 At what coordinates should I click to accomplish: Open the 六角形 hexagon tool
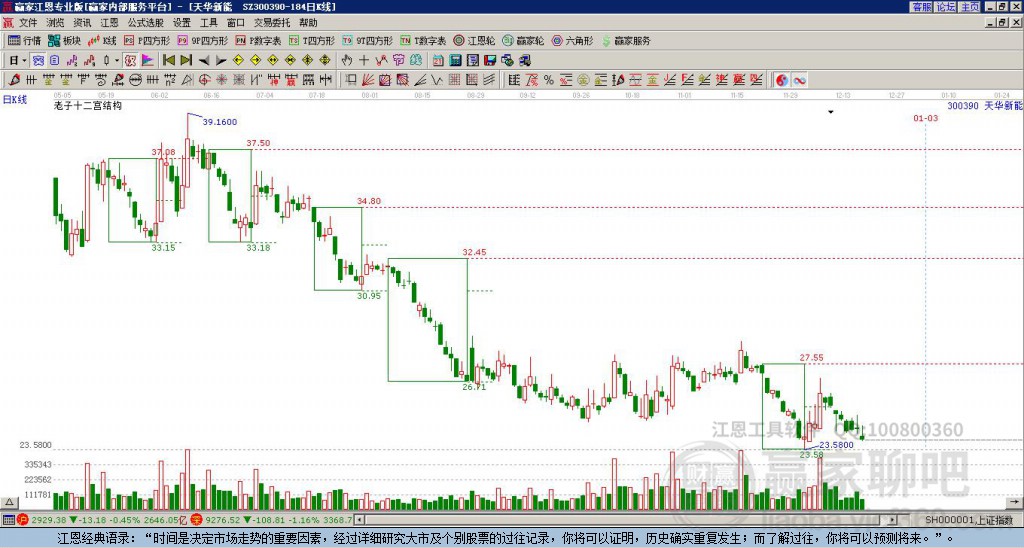tap(572, 40)
